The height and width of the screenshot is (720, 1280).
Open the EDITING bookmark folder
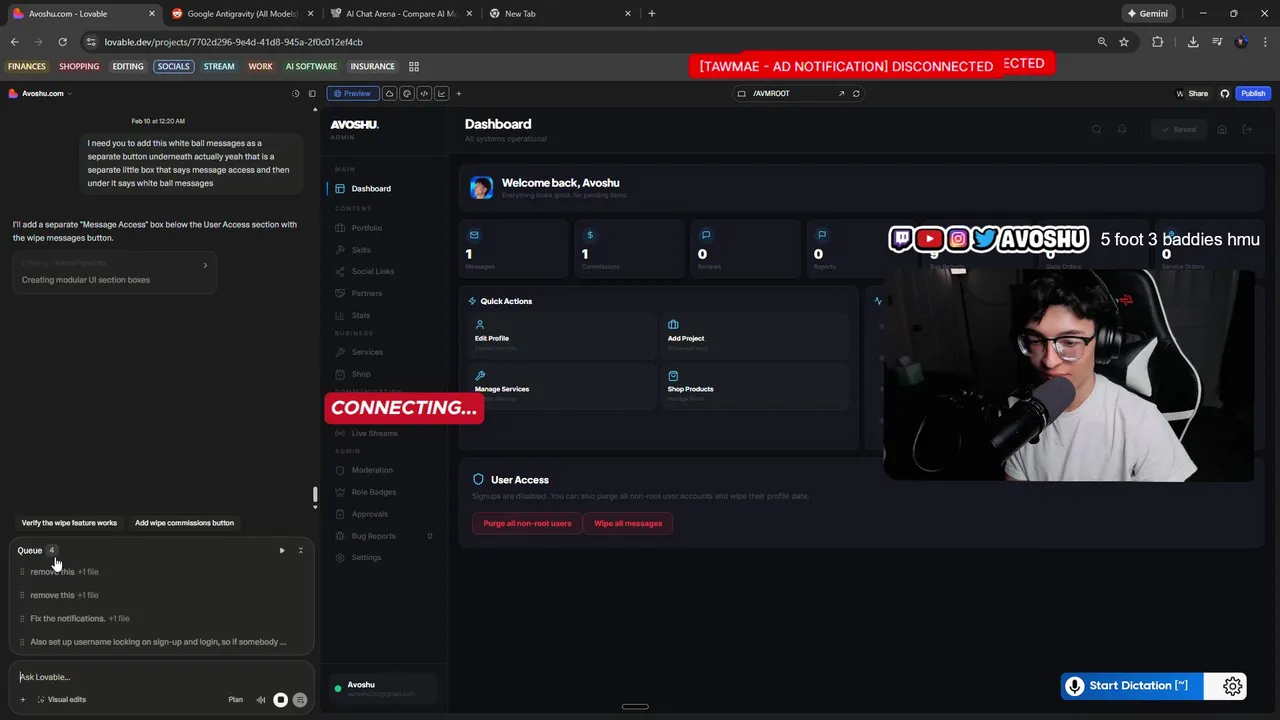128,66
